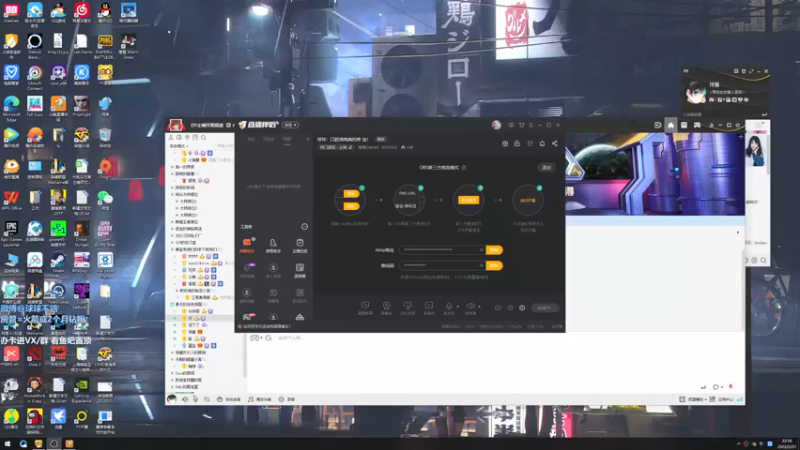
Task: Open the filter dropdown in the streaming app title bar
Action: (x=521, y=125)
